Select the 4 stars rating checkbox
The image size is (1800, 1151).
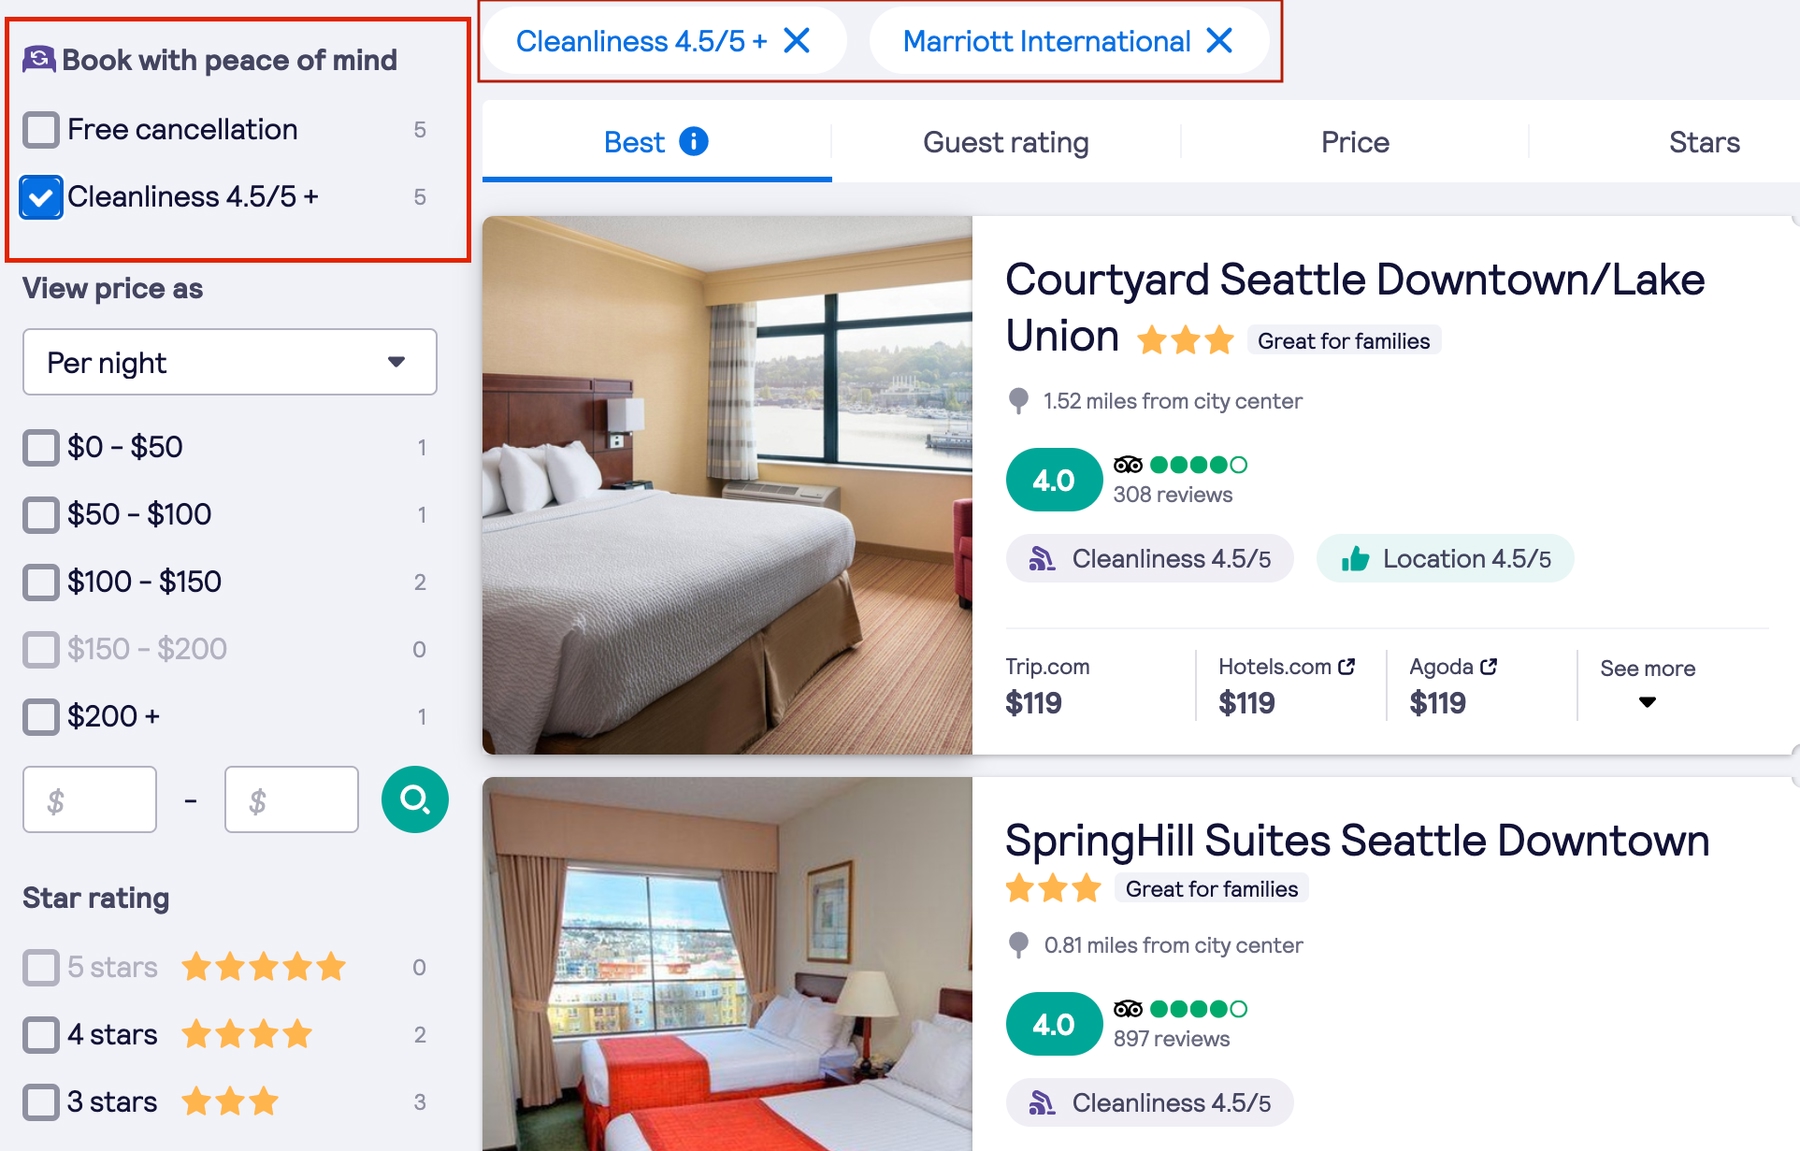pos(41,1035)
